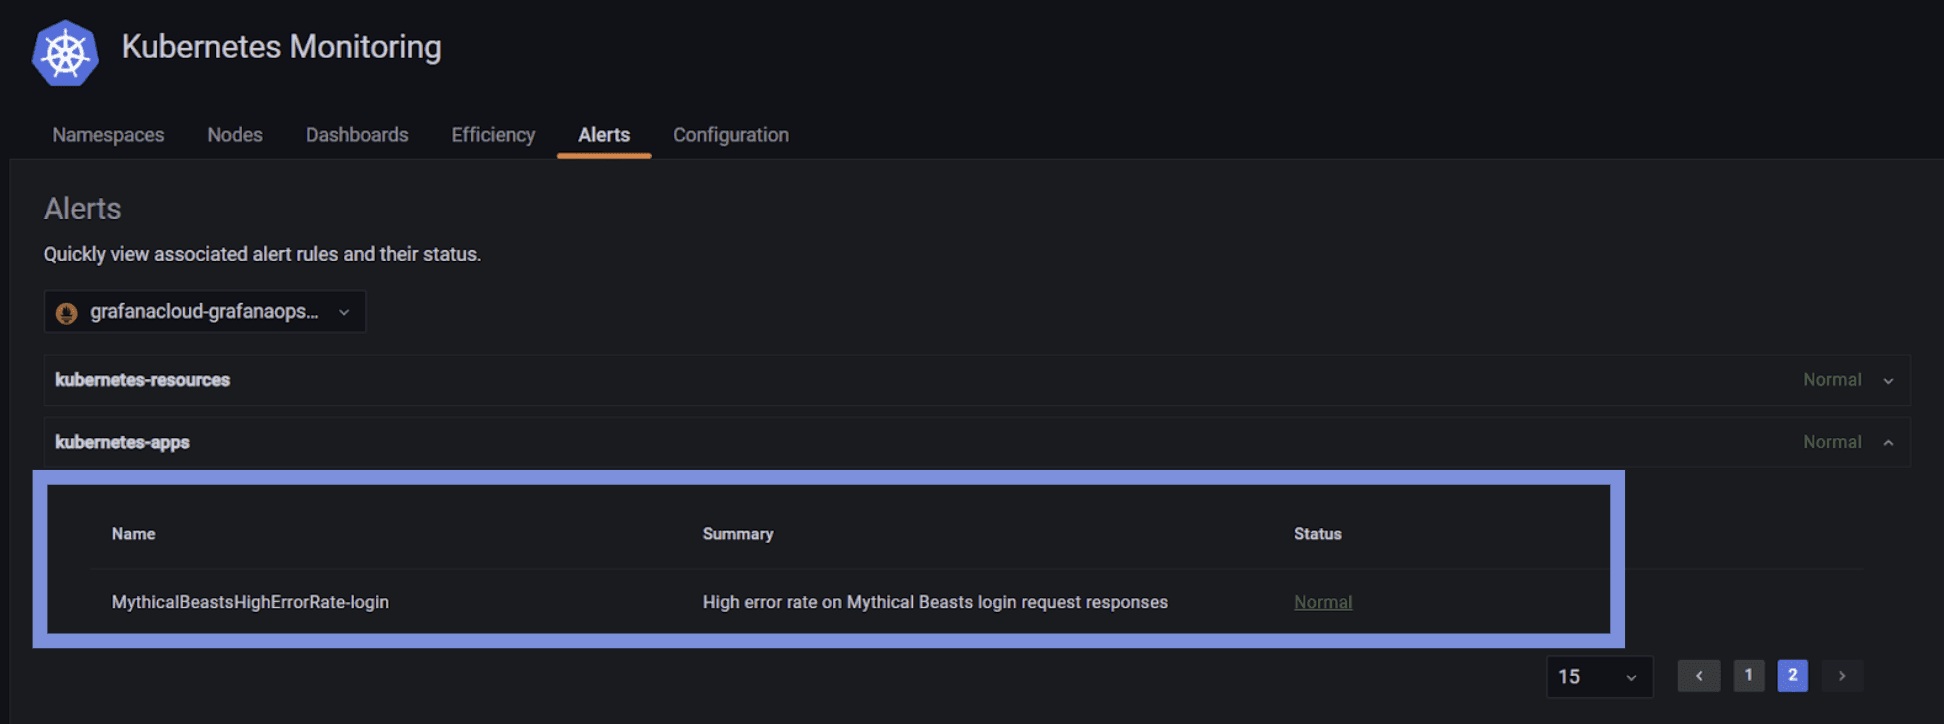Expand the kubernetes-resources alert group

point(1889,380)
